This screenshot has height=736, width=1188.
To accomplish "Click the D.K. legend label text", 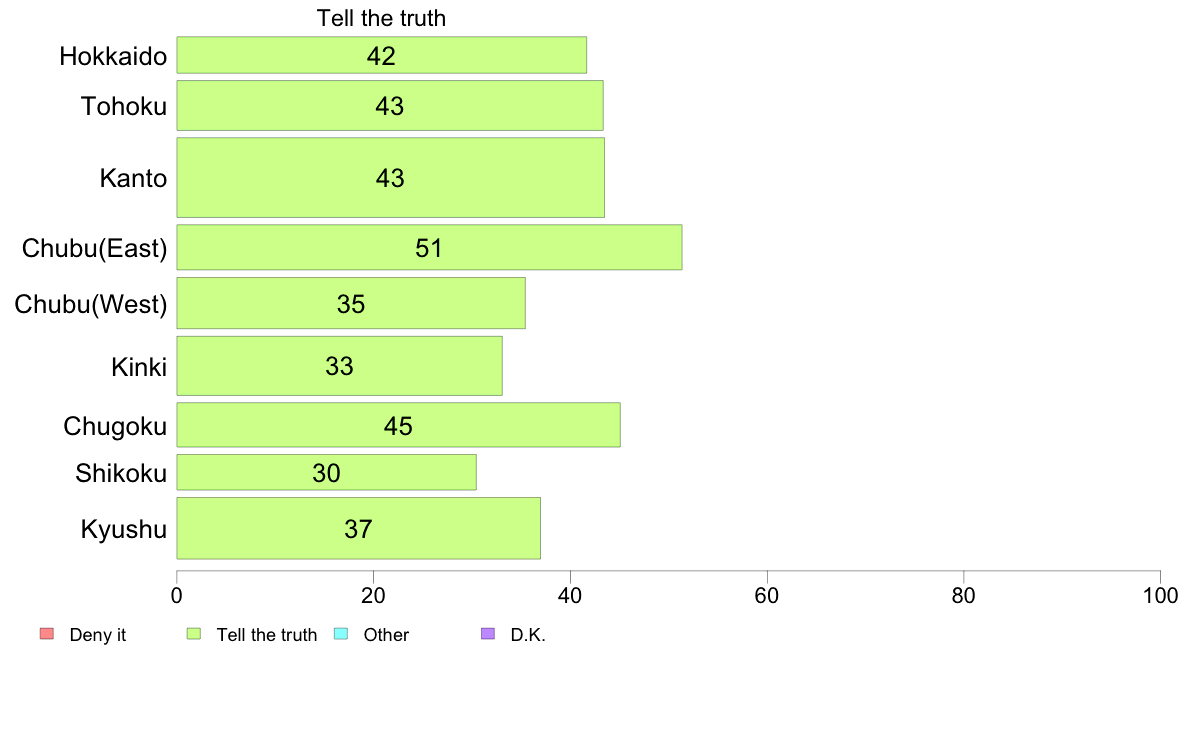I will pos(528,634).
